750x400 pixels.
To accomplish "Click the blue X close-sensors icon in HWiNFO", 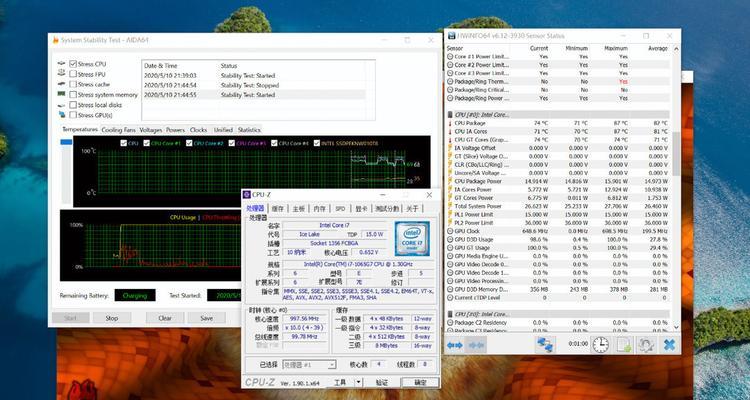I will (670, 344).
